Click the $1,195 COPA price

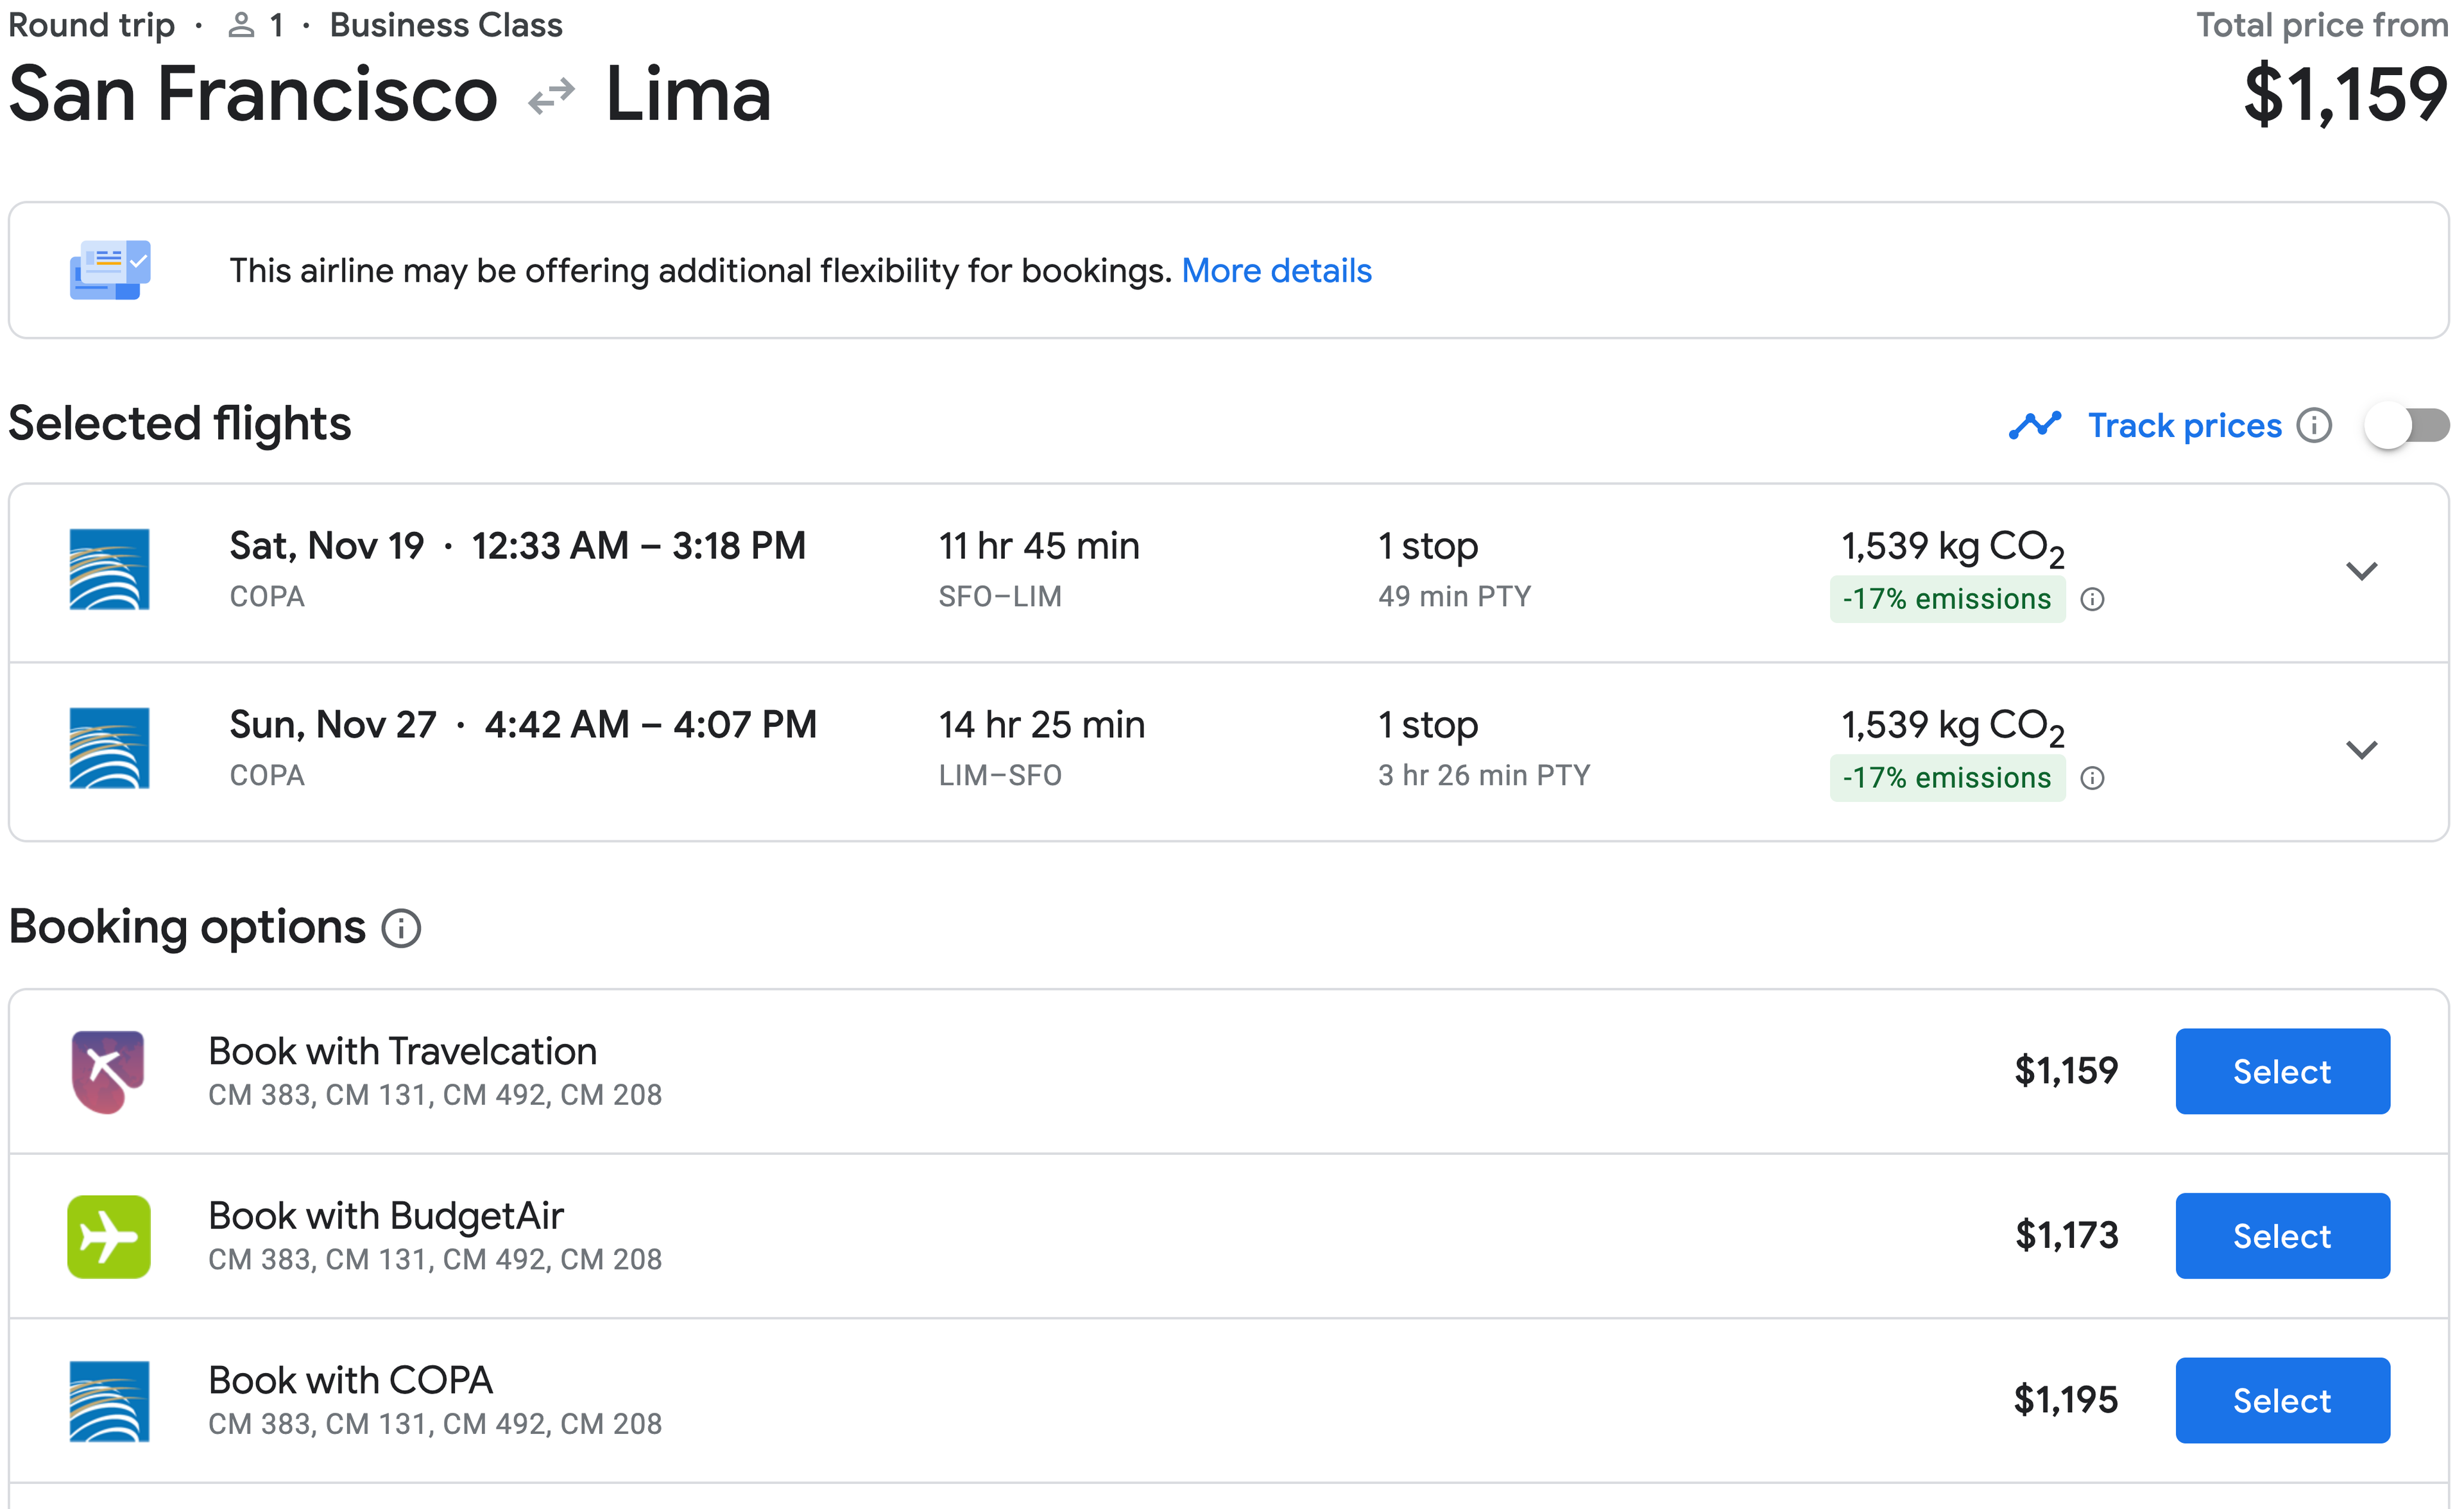[x=2066, y=1400]
